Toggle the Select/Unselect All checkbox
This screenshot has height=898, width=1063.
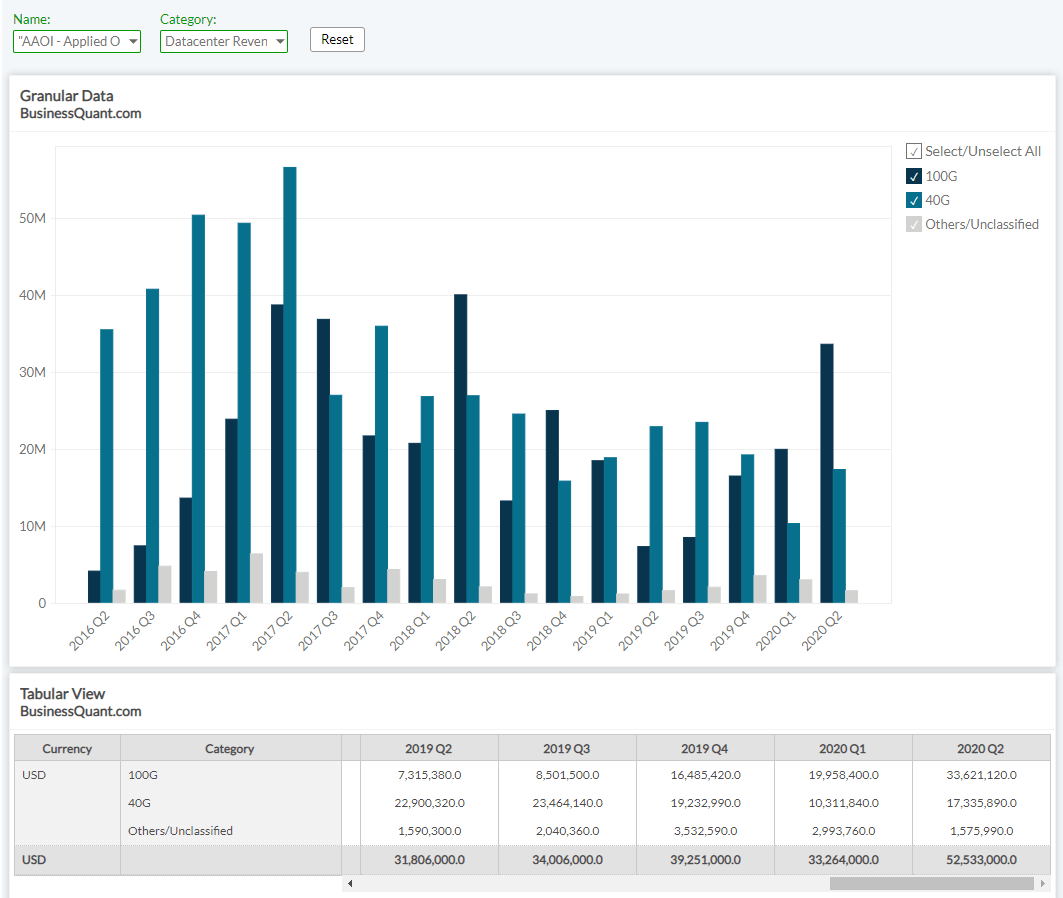point(914,151)
